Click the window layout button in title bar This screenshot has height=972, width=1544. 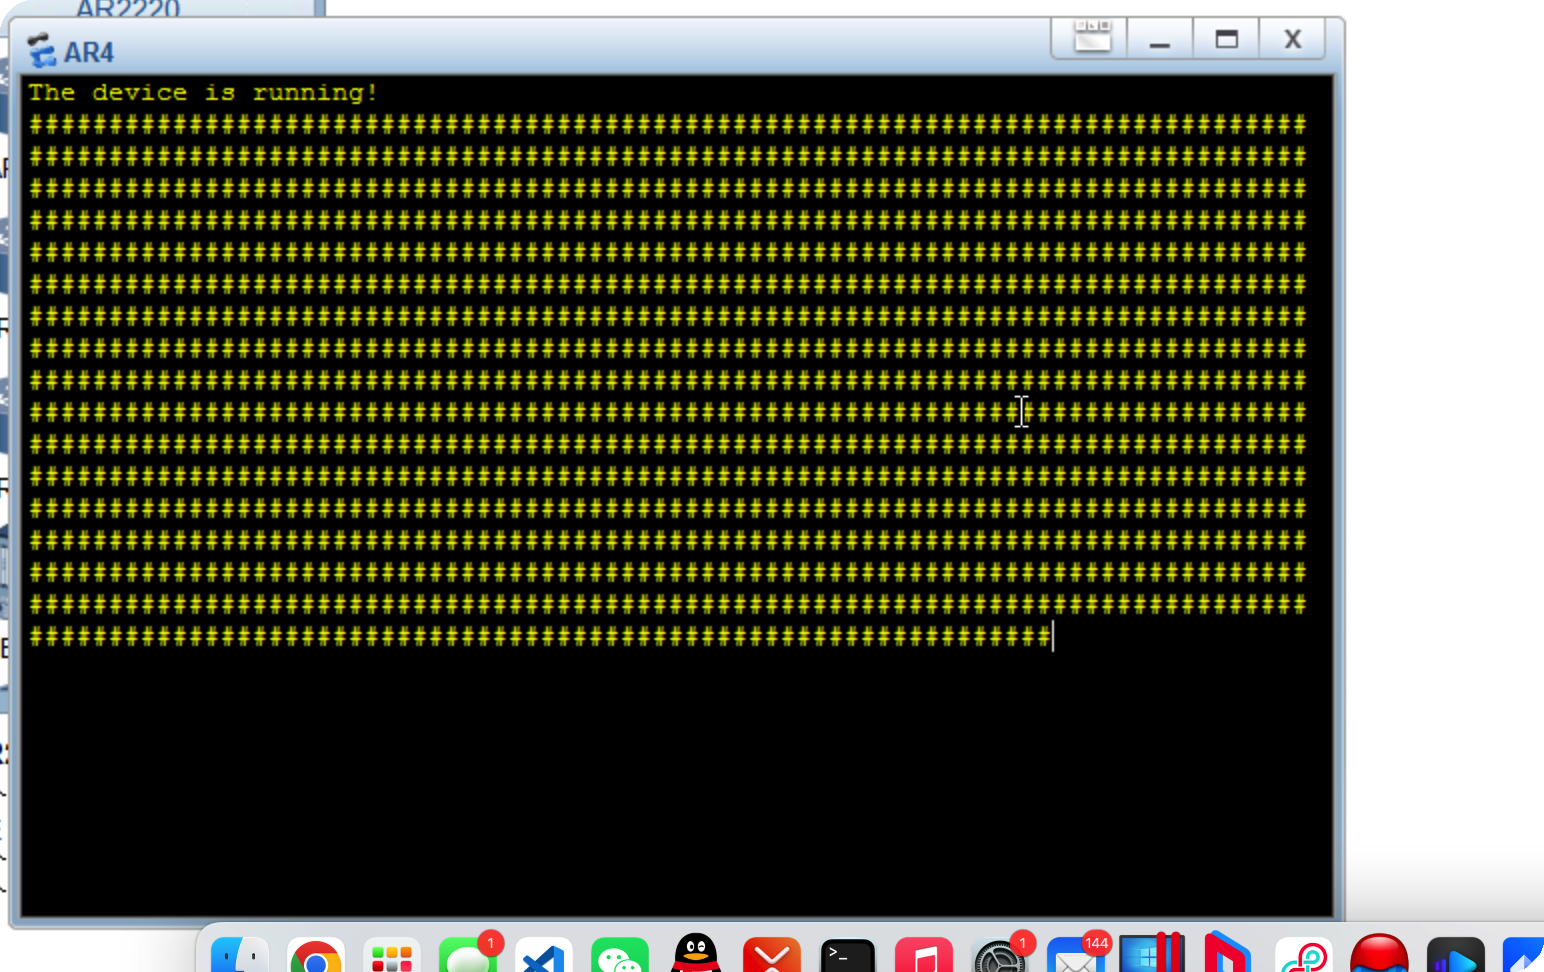coord(1091,39)
